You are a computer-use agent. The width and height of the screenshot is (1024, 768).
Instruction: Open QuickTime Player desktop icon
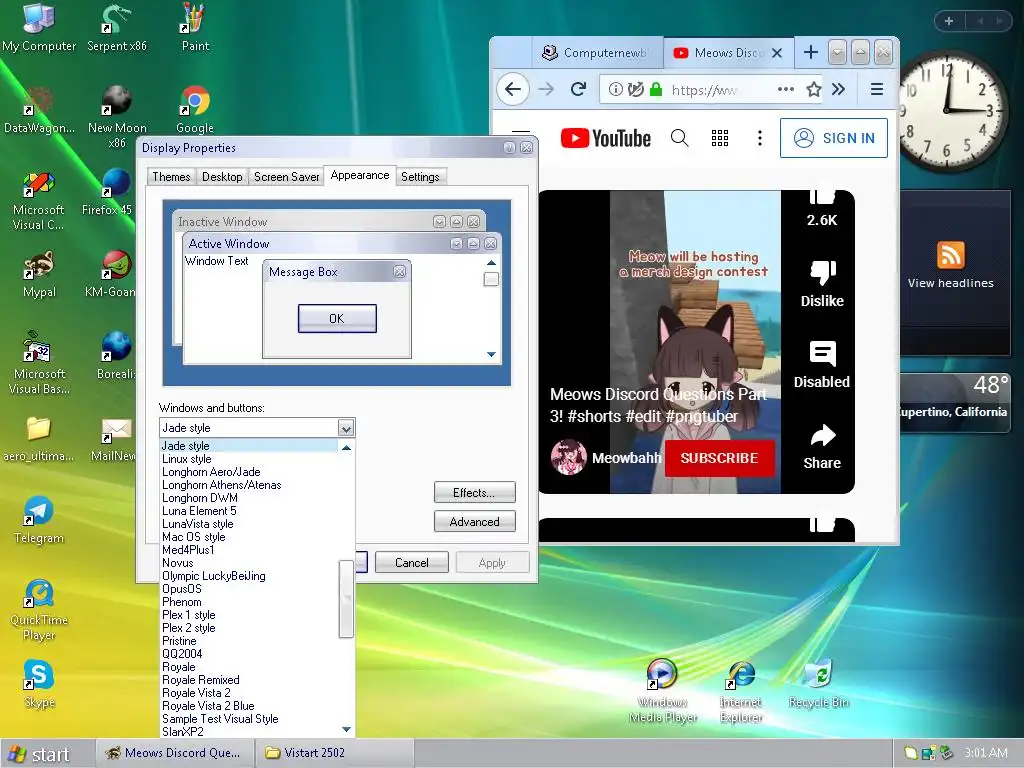(39, 610)
